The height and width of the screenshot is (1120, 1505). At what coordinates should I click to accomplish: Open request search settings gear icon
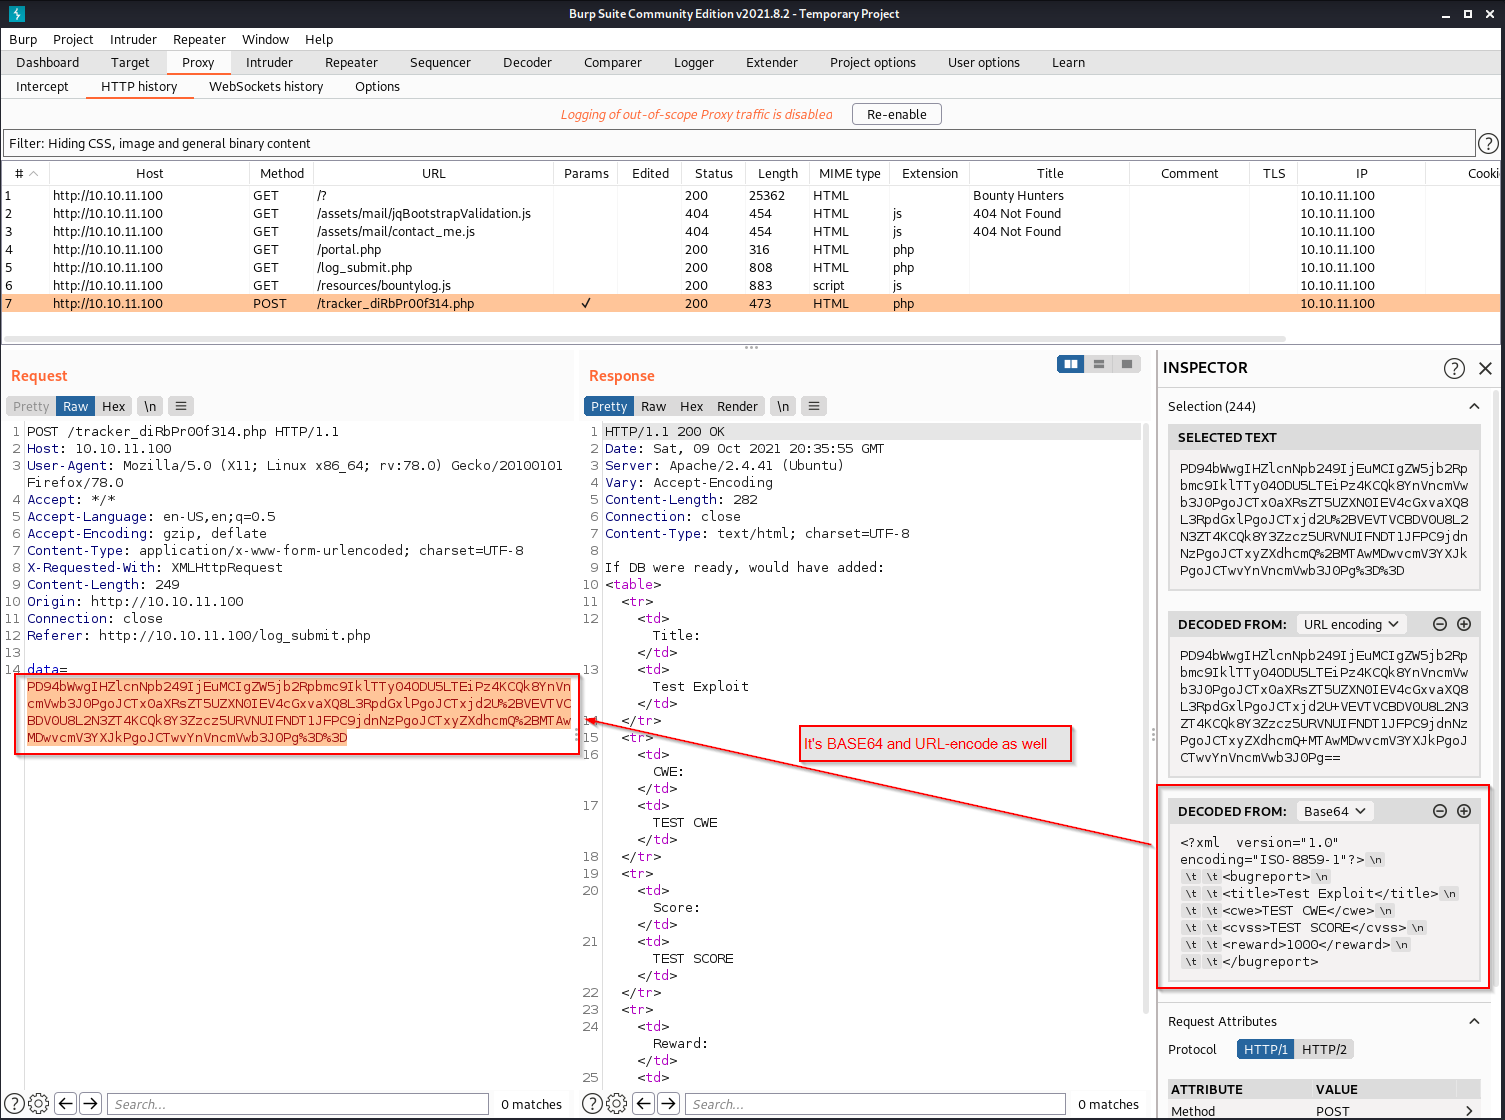[39, 1104]
